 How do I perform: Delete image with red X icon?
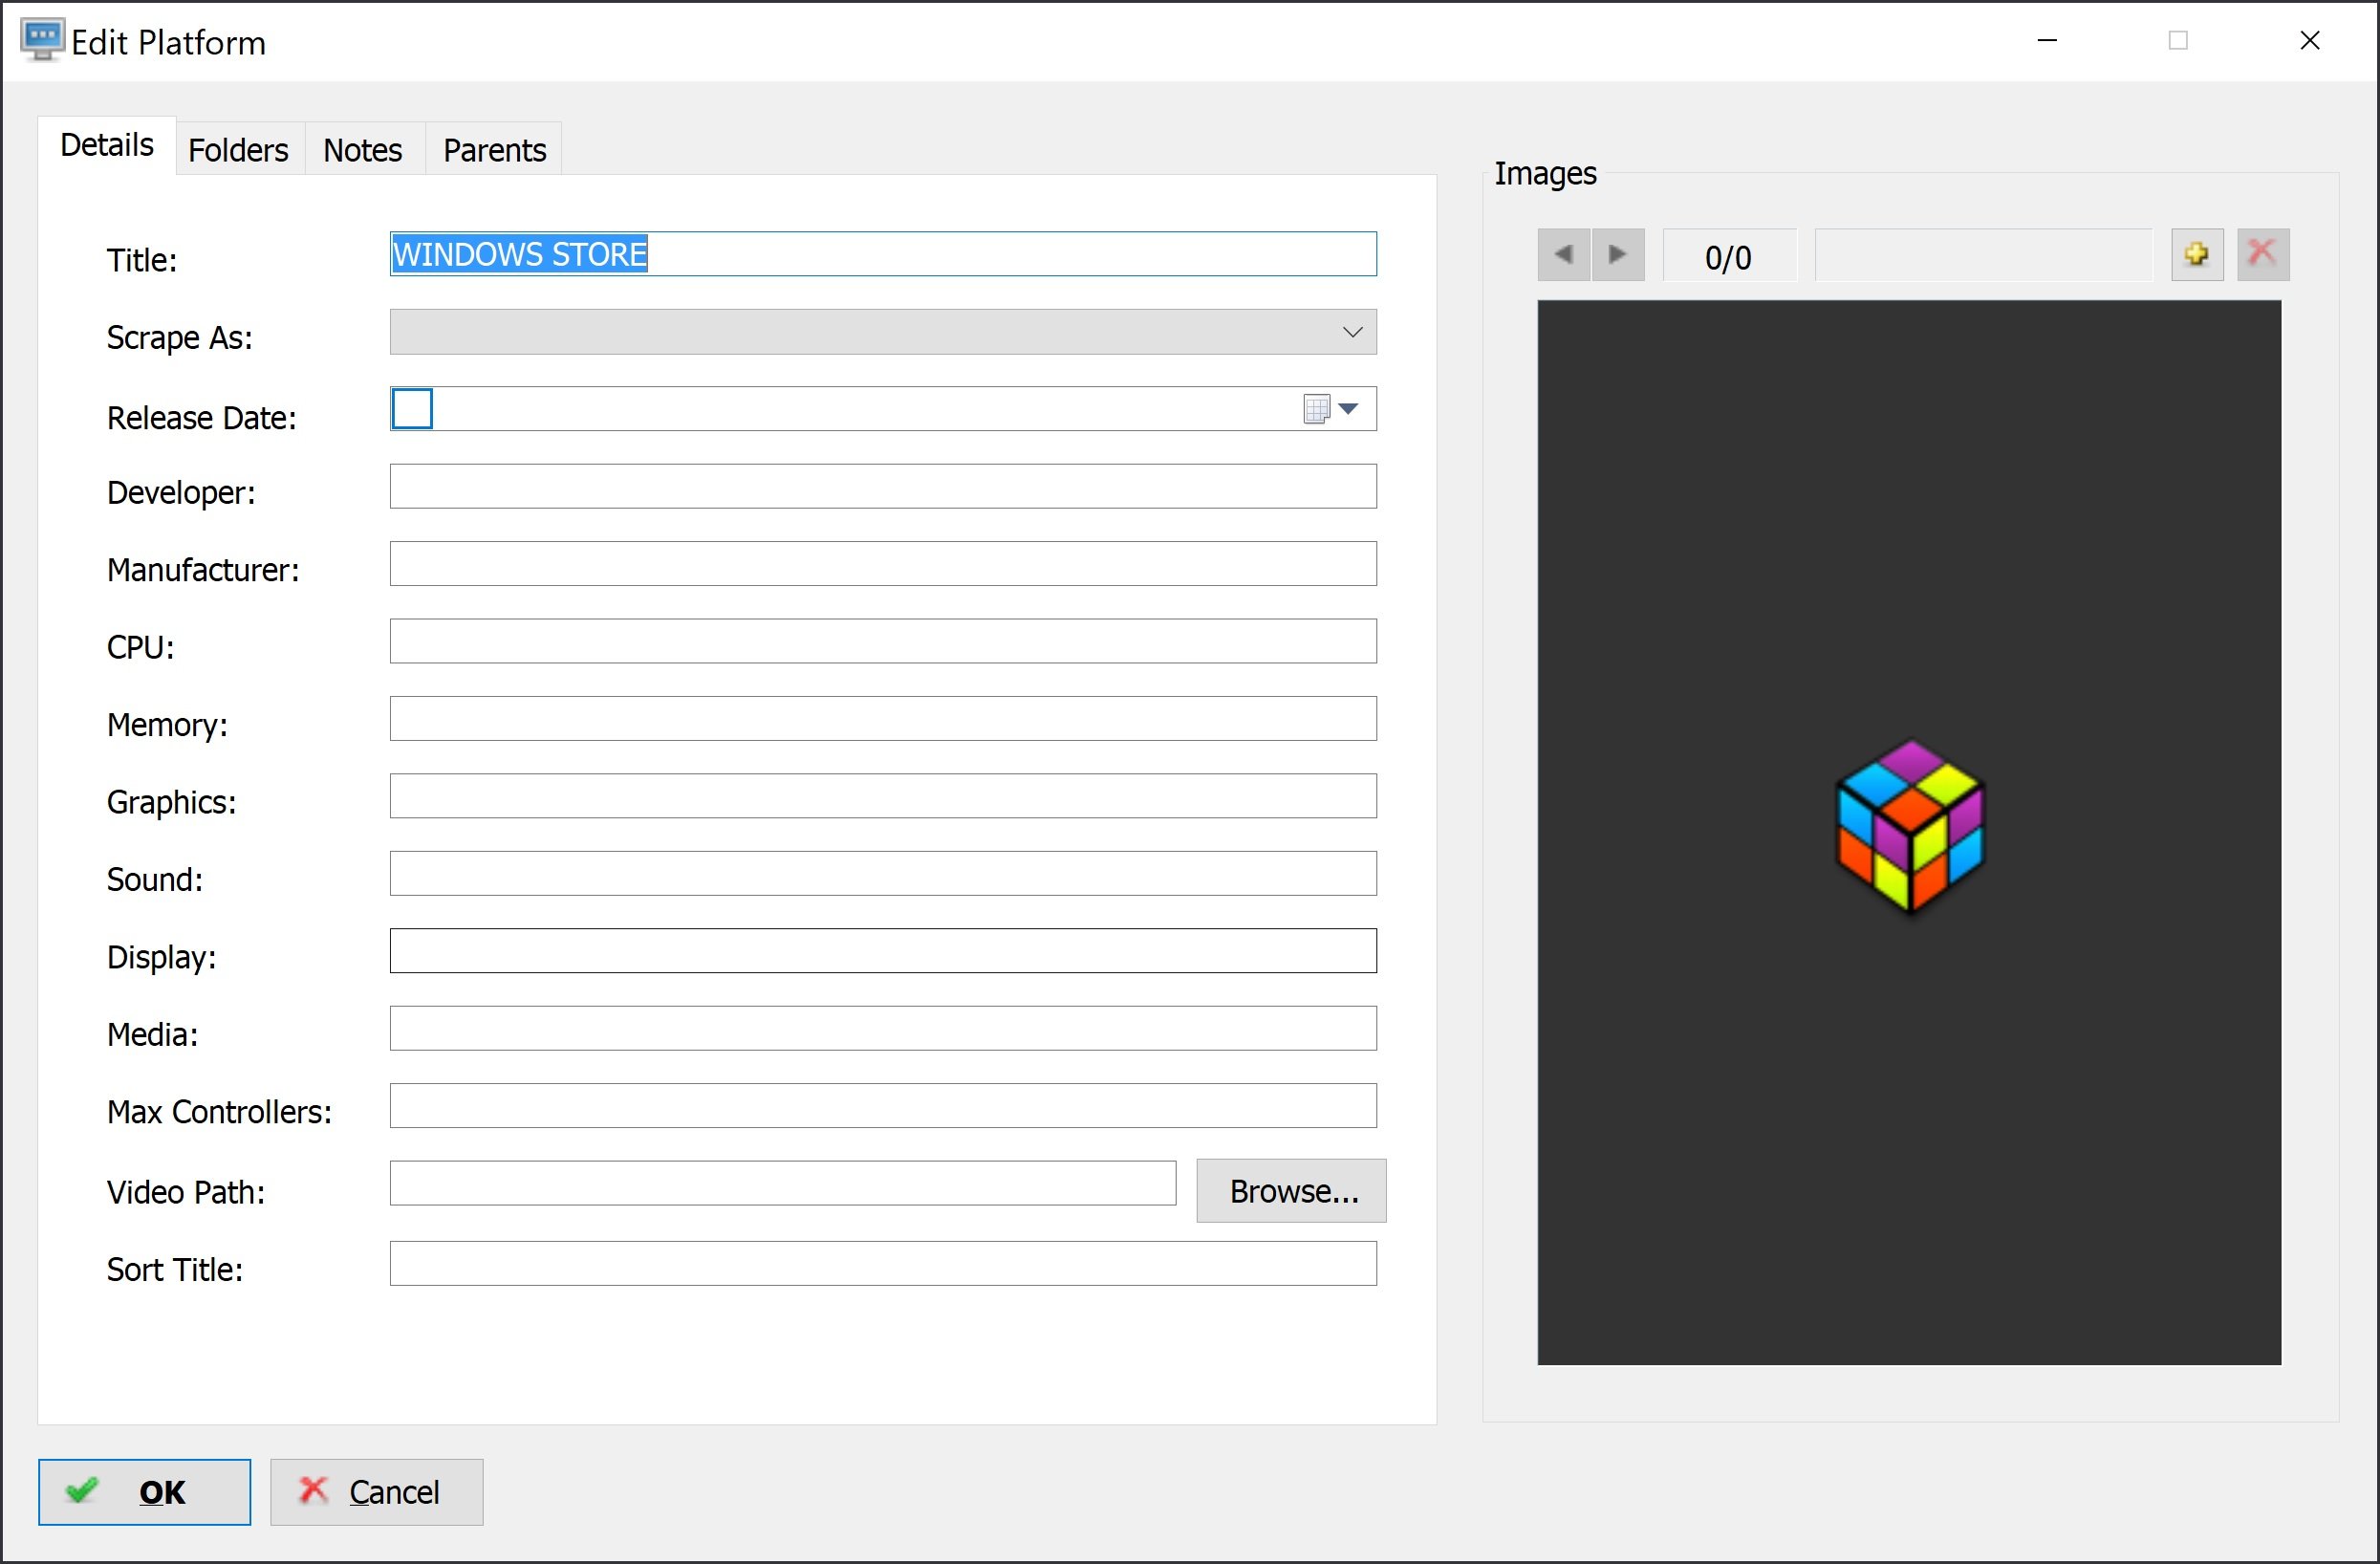(2263, 255)
